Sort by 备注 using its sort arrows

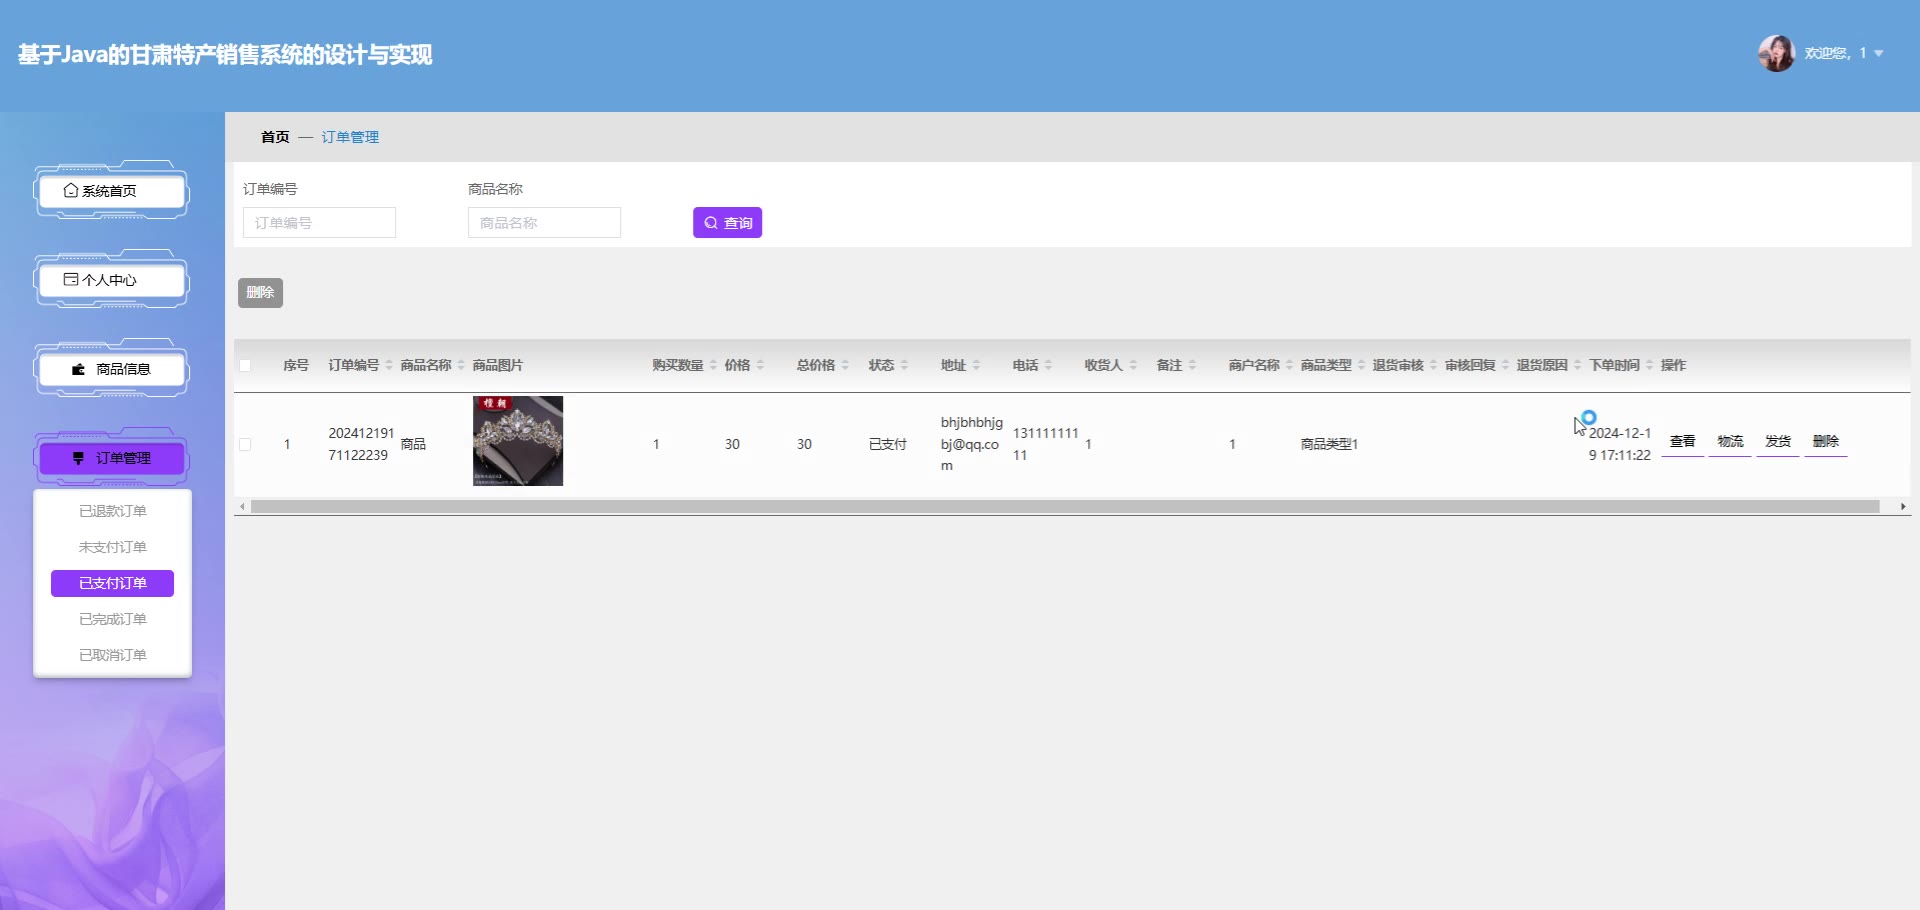1192,365
